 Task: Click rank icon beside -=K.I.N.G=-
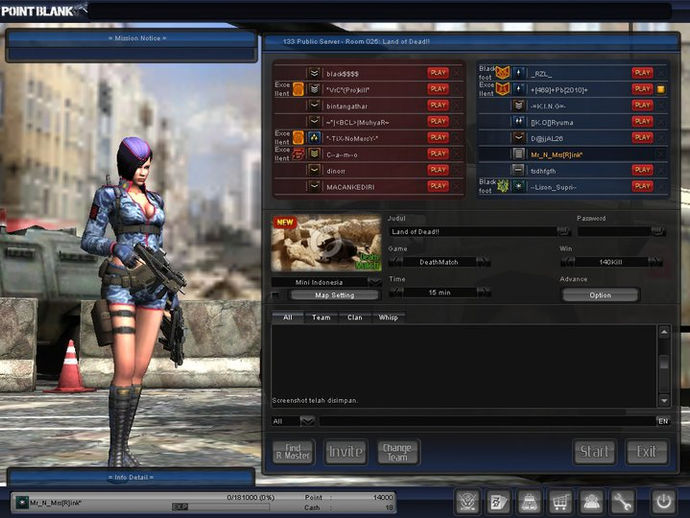(519, 106)
